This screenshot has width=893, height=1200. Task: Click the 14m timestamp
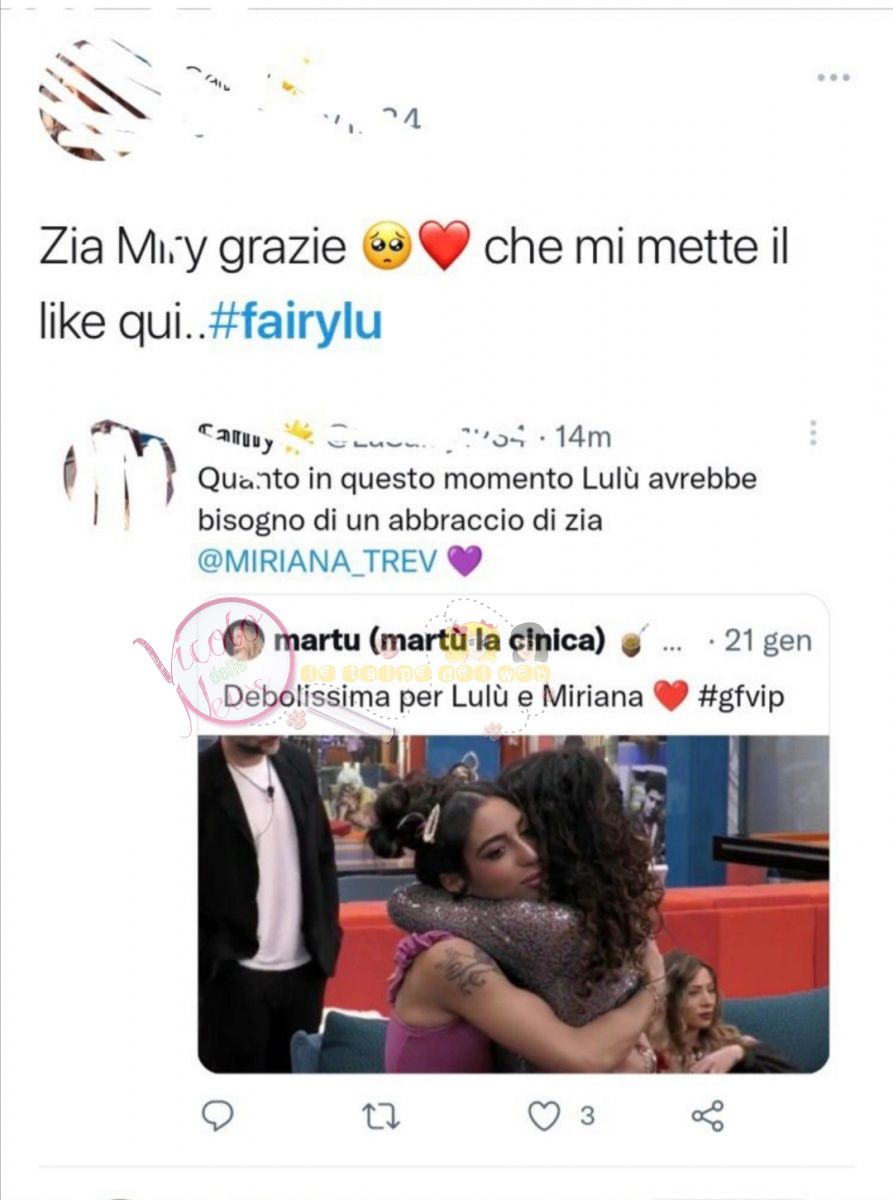[585, 437]
